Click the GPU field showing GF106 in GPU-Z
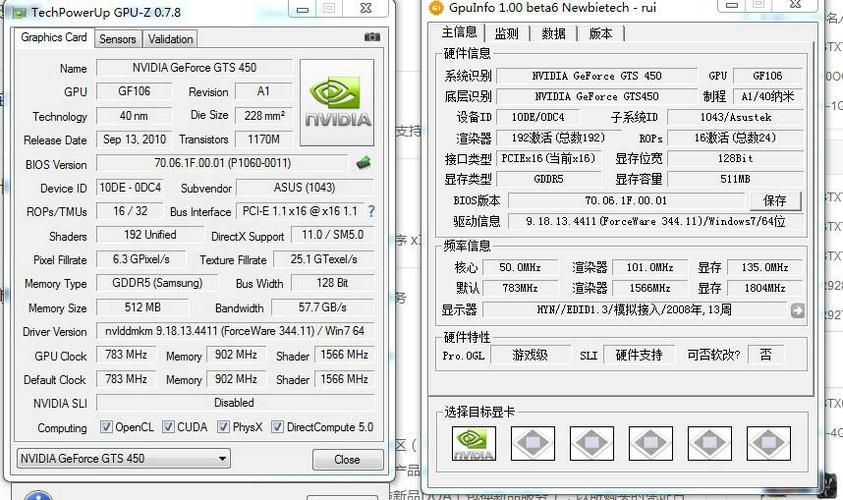The width and height of the screenshot is (843, 500). (x=134, y=91)
